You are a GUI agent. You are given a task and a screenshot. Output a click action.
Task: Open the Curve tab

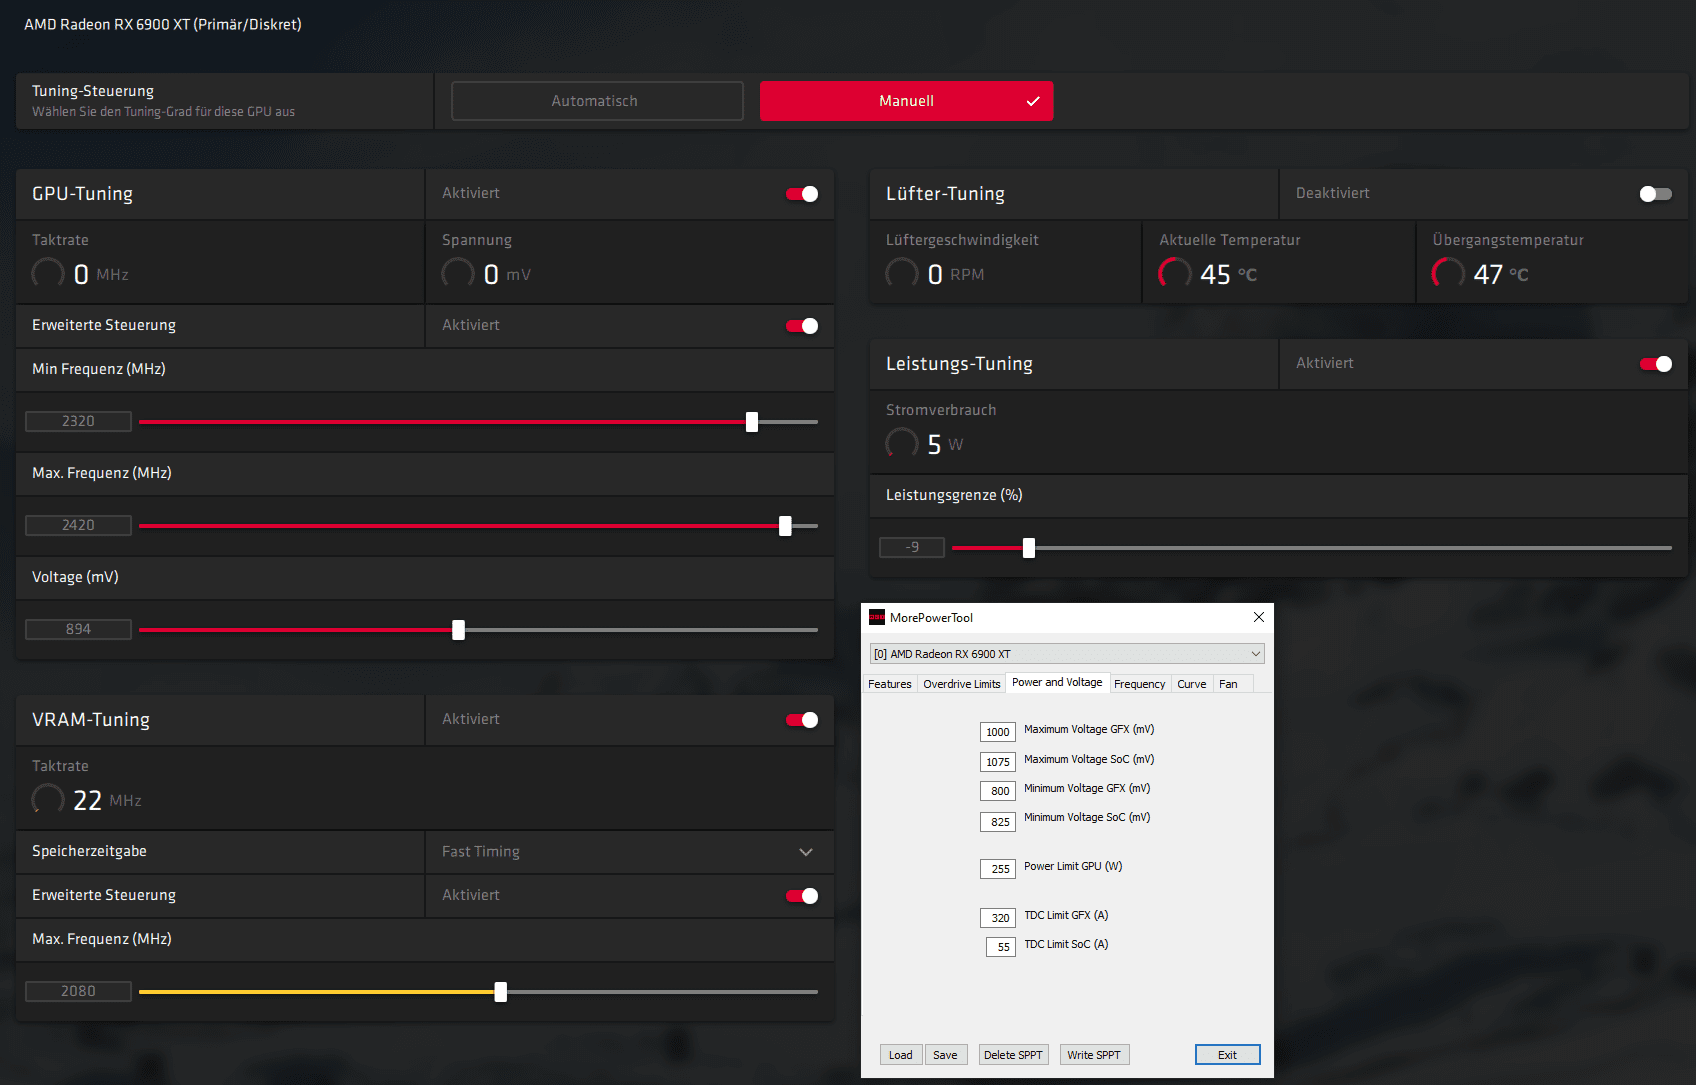(x=1192, y=684)
